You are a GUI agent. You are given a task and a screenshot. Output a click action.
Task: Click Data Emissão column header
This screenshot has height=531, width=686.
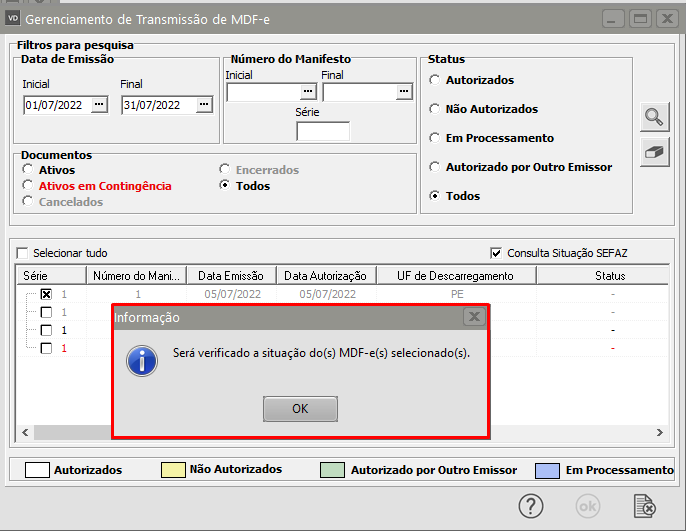(x=231, y=276)
